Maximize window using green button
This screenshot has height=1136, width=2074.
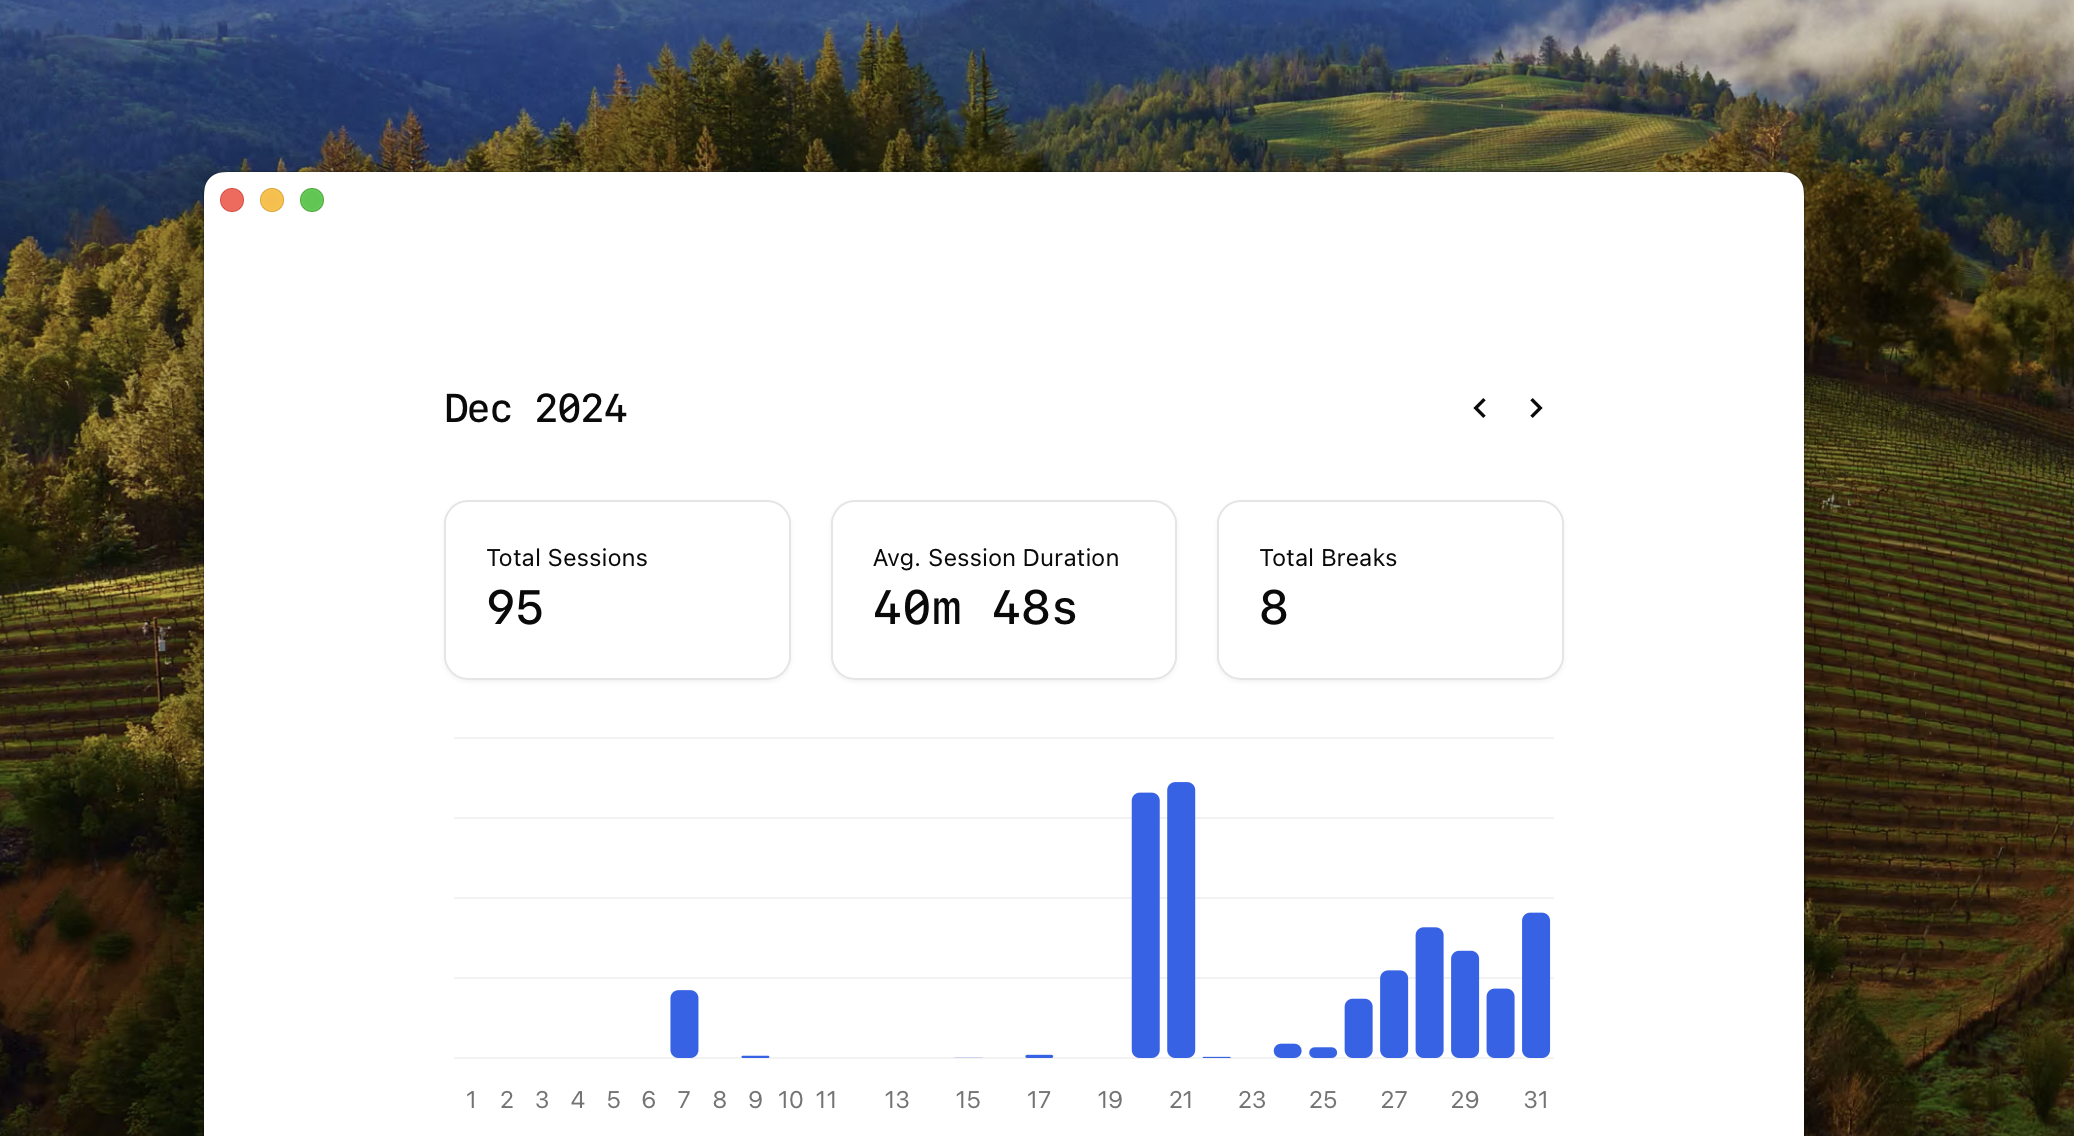[x=312, y=200]
